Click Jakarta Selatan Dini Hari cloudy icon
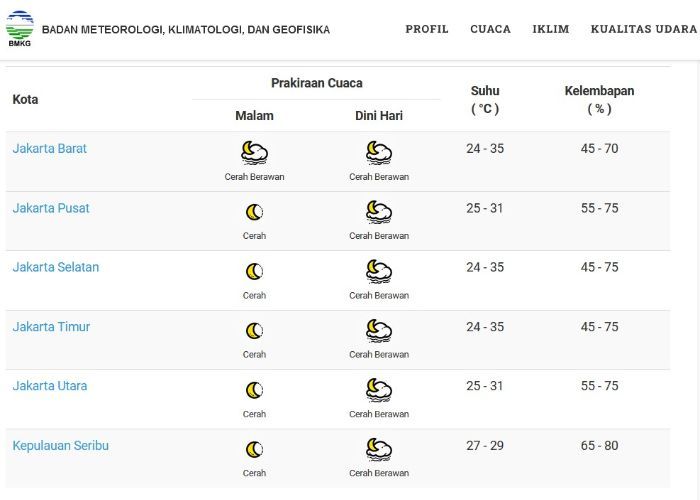 pyautogui.click(x=379, y=271)
